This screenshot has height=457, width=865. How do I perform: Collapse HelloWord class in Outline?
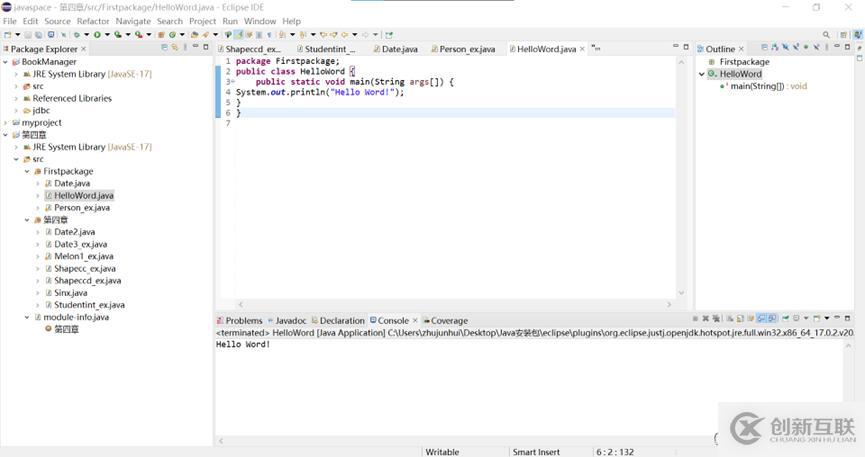(x=701, y=74)
